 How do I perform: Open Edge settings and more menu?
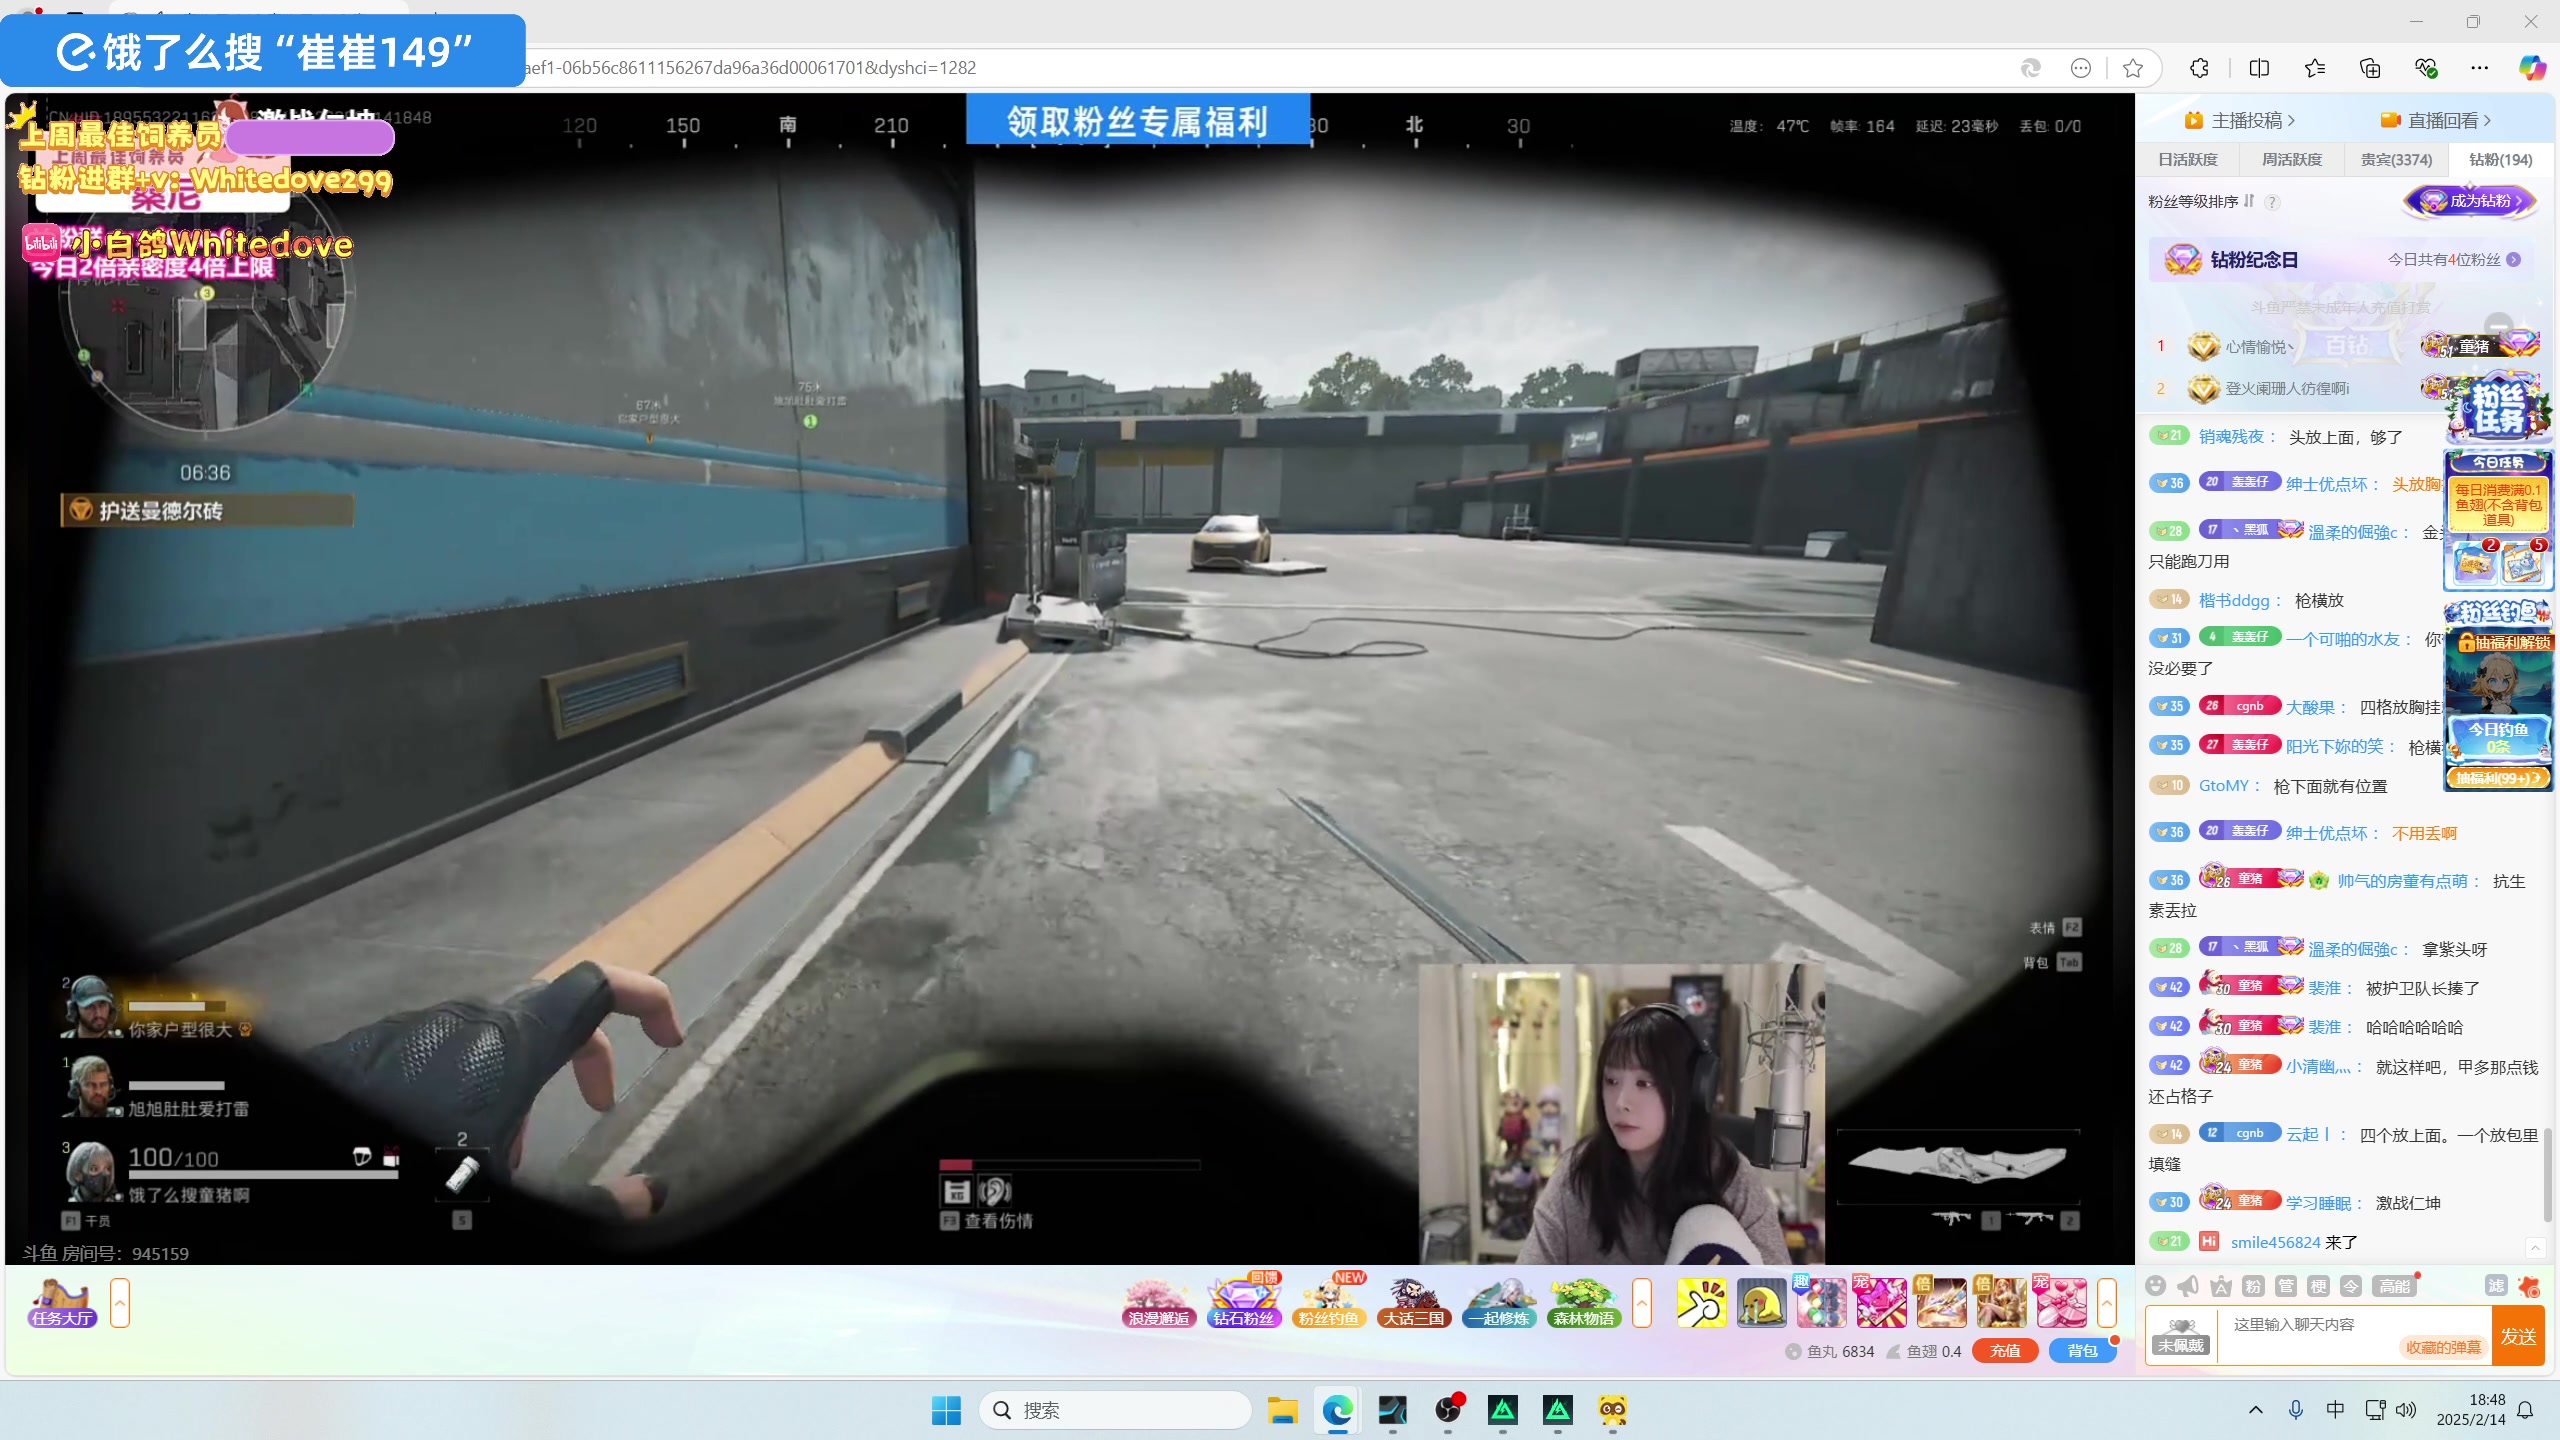[x=2479, y=67]
